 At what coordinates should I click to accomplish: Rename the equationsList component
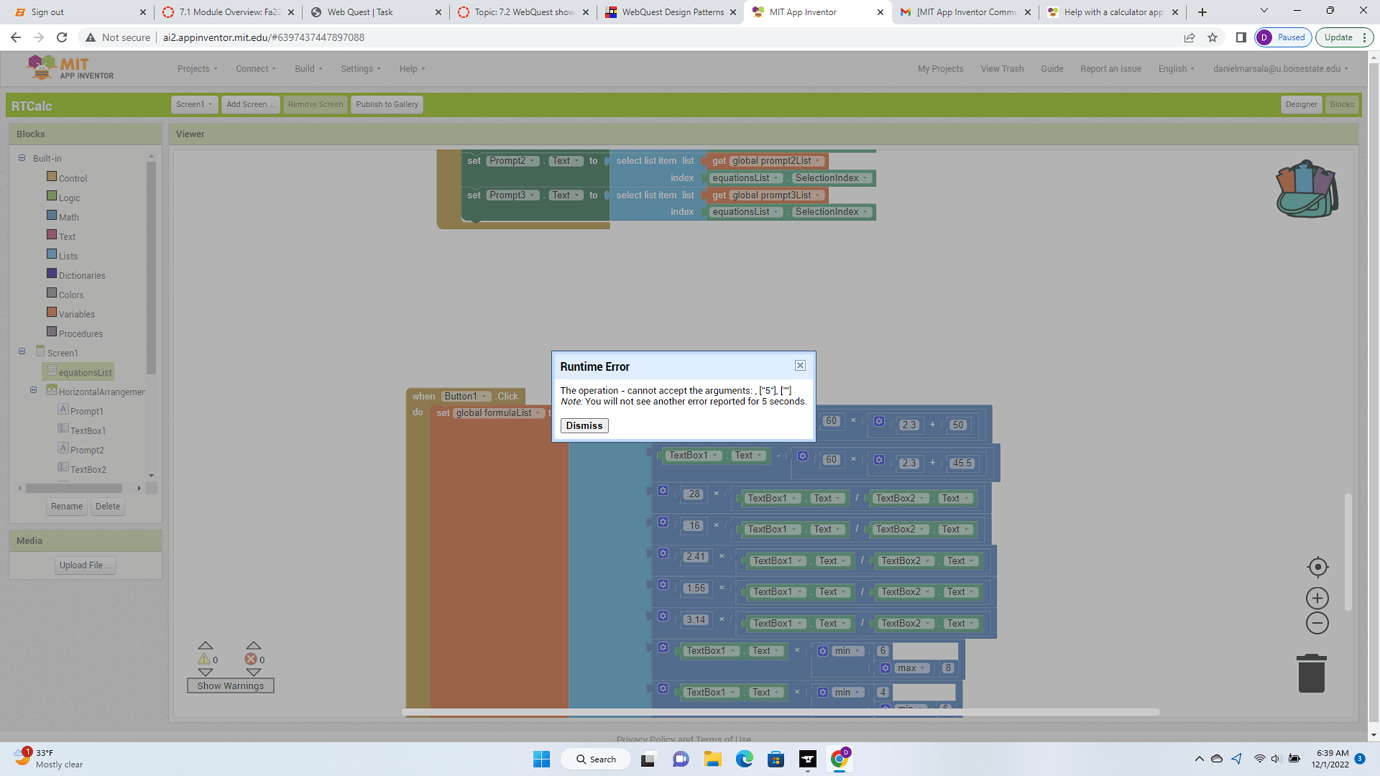pos(66,506)
